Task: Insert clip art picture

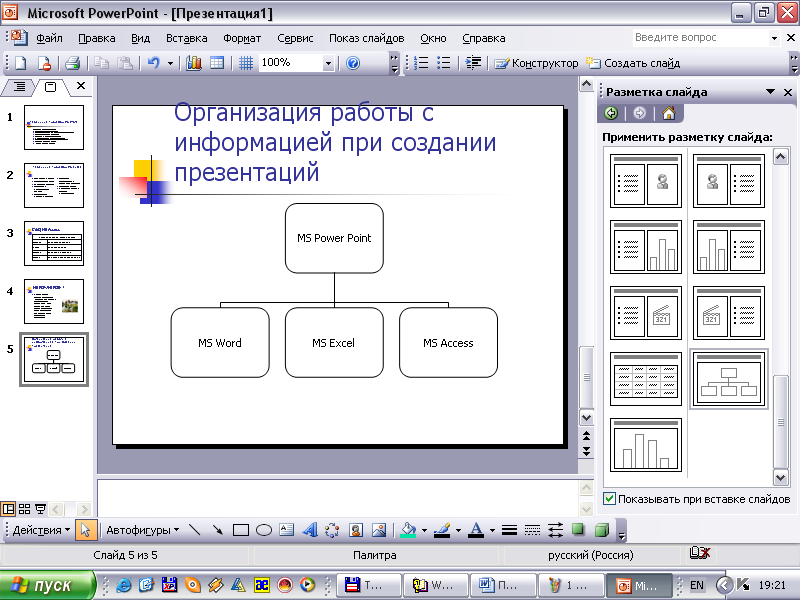Action: [x=356, y=530]
